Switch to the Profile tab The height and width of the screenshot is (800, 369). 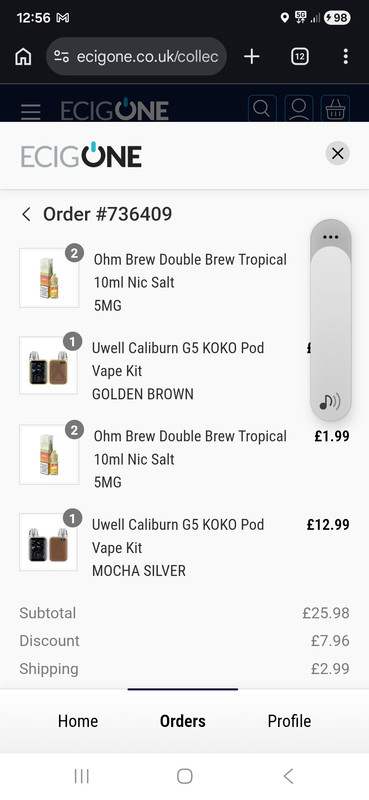tap(289, 721)
